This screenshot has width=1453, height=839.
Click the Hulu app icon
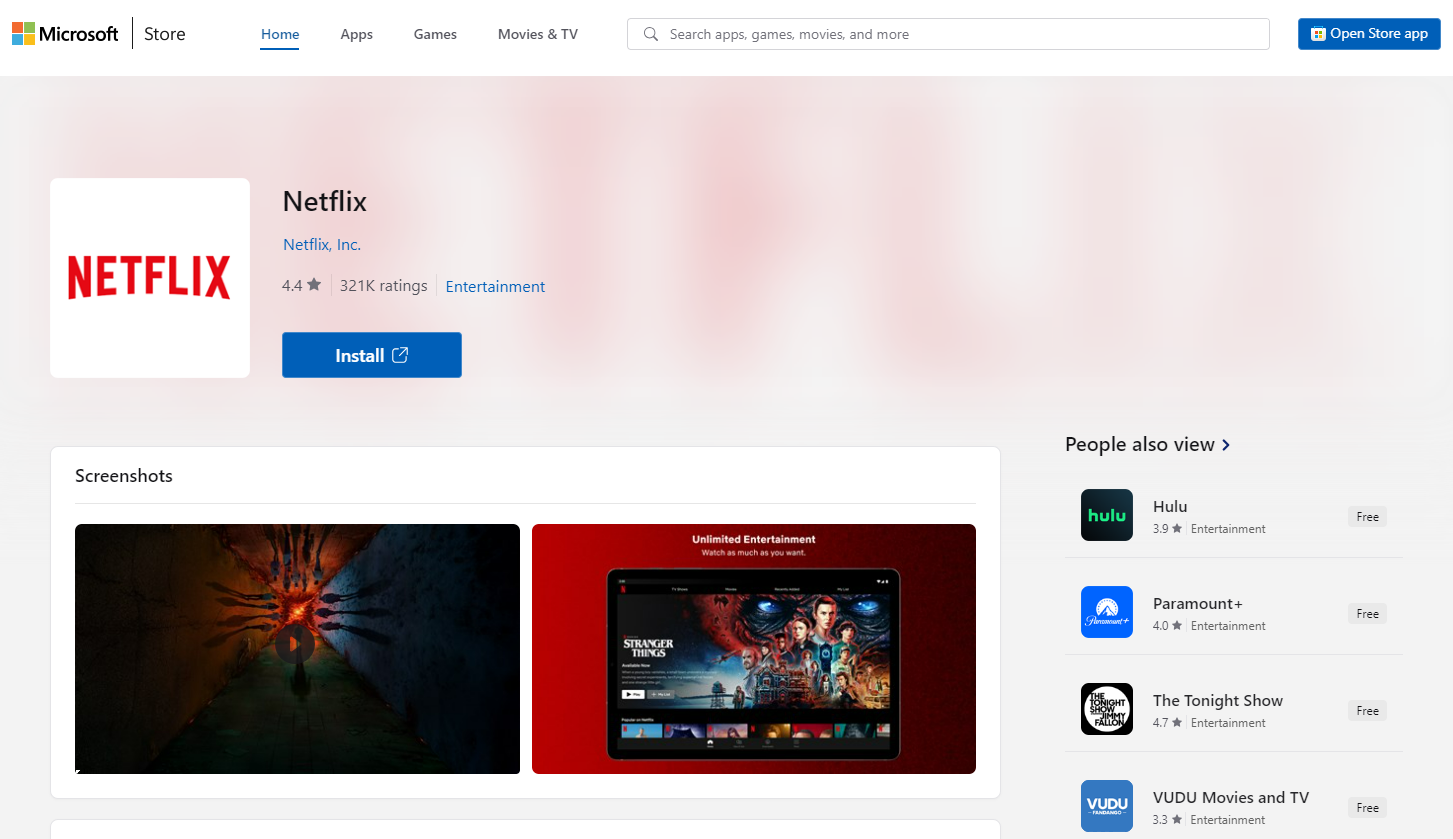[1107, 515]
